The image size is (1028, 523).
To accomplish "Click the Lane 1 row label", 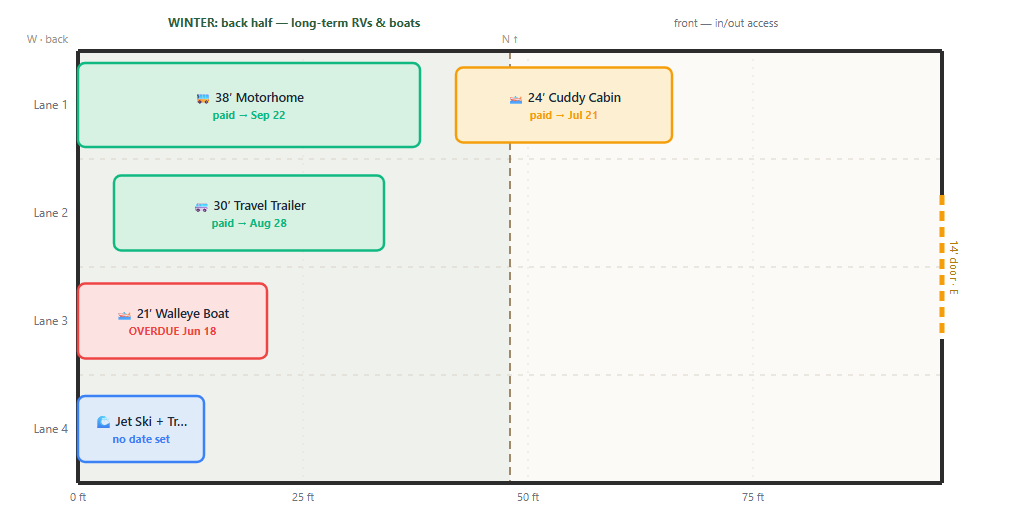I will pos(50,105).
